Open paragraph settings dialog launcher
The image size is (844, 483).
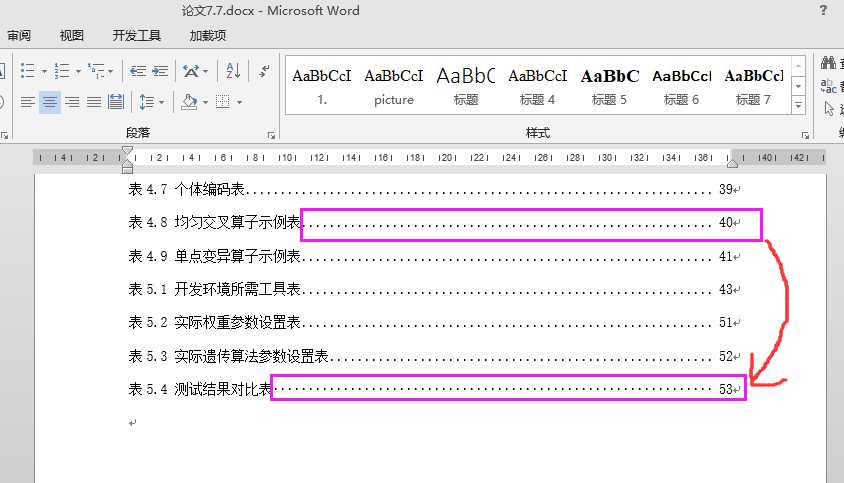pyautogui.click(x=271, y=135)
